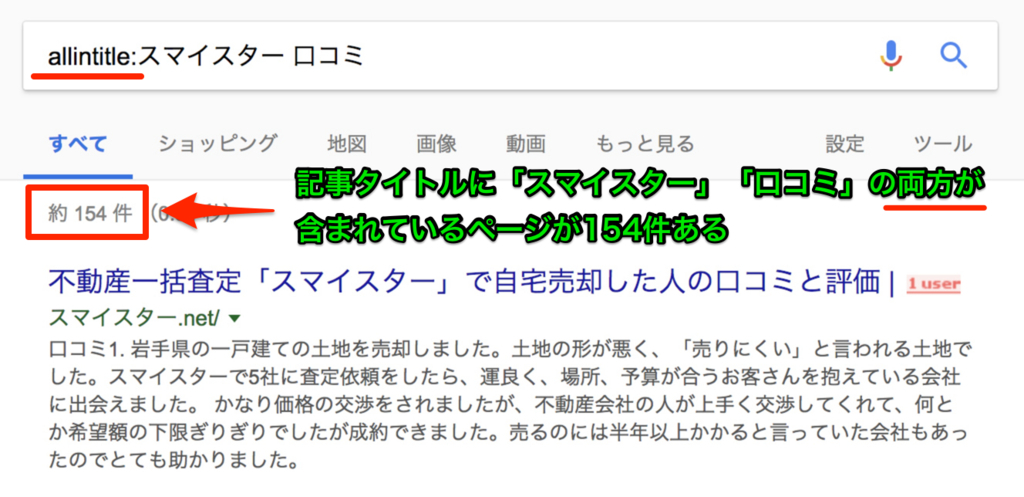Image resolution: width=1024 pixels, height=497 pixels.
Task: Click the red 1 user badge
Action: pyautogui.click(x=933, y=284)
